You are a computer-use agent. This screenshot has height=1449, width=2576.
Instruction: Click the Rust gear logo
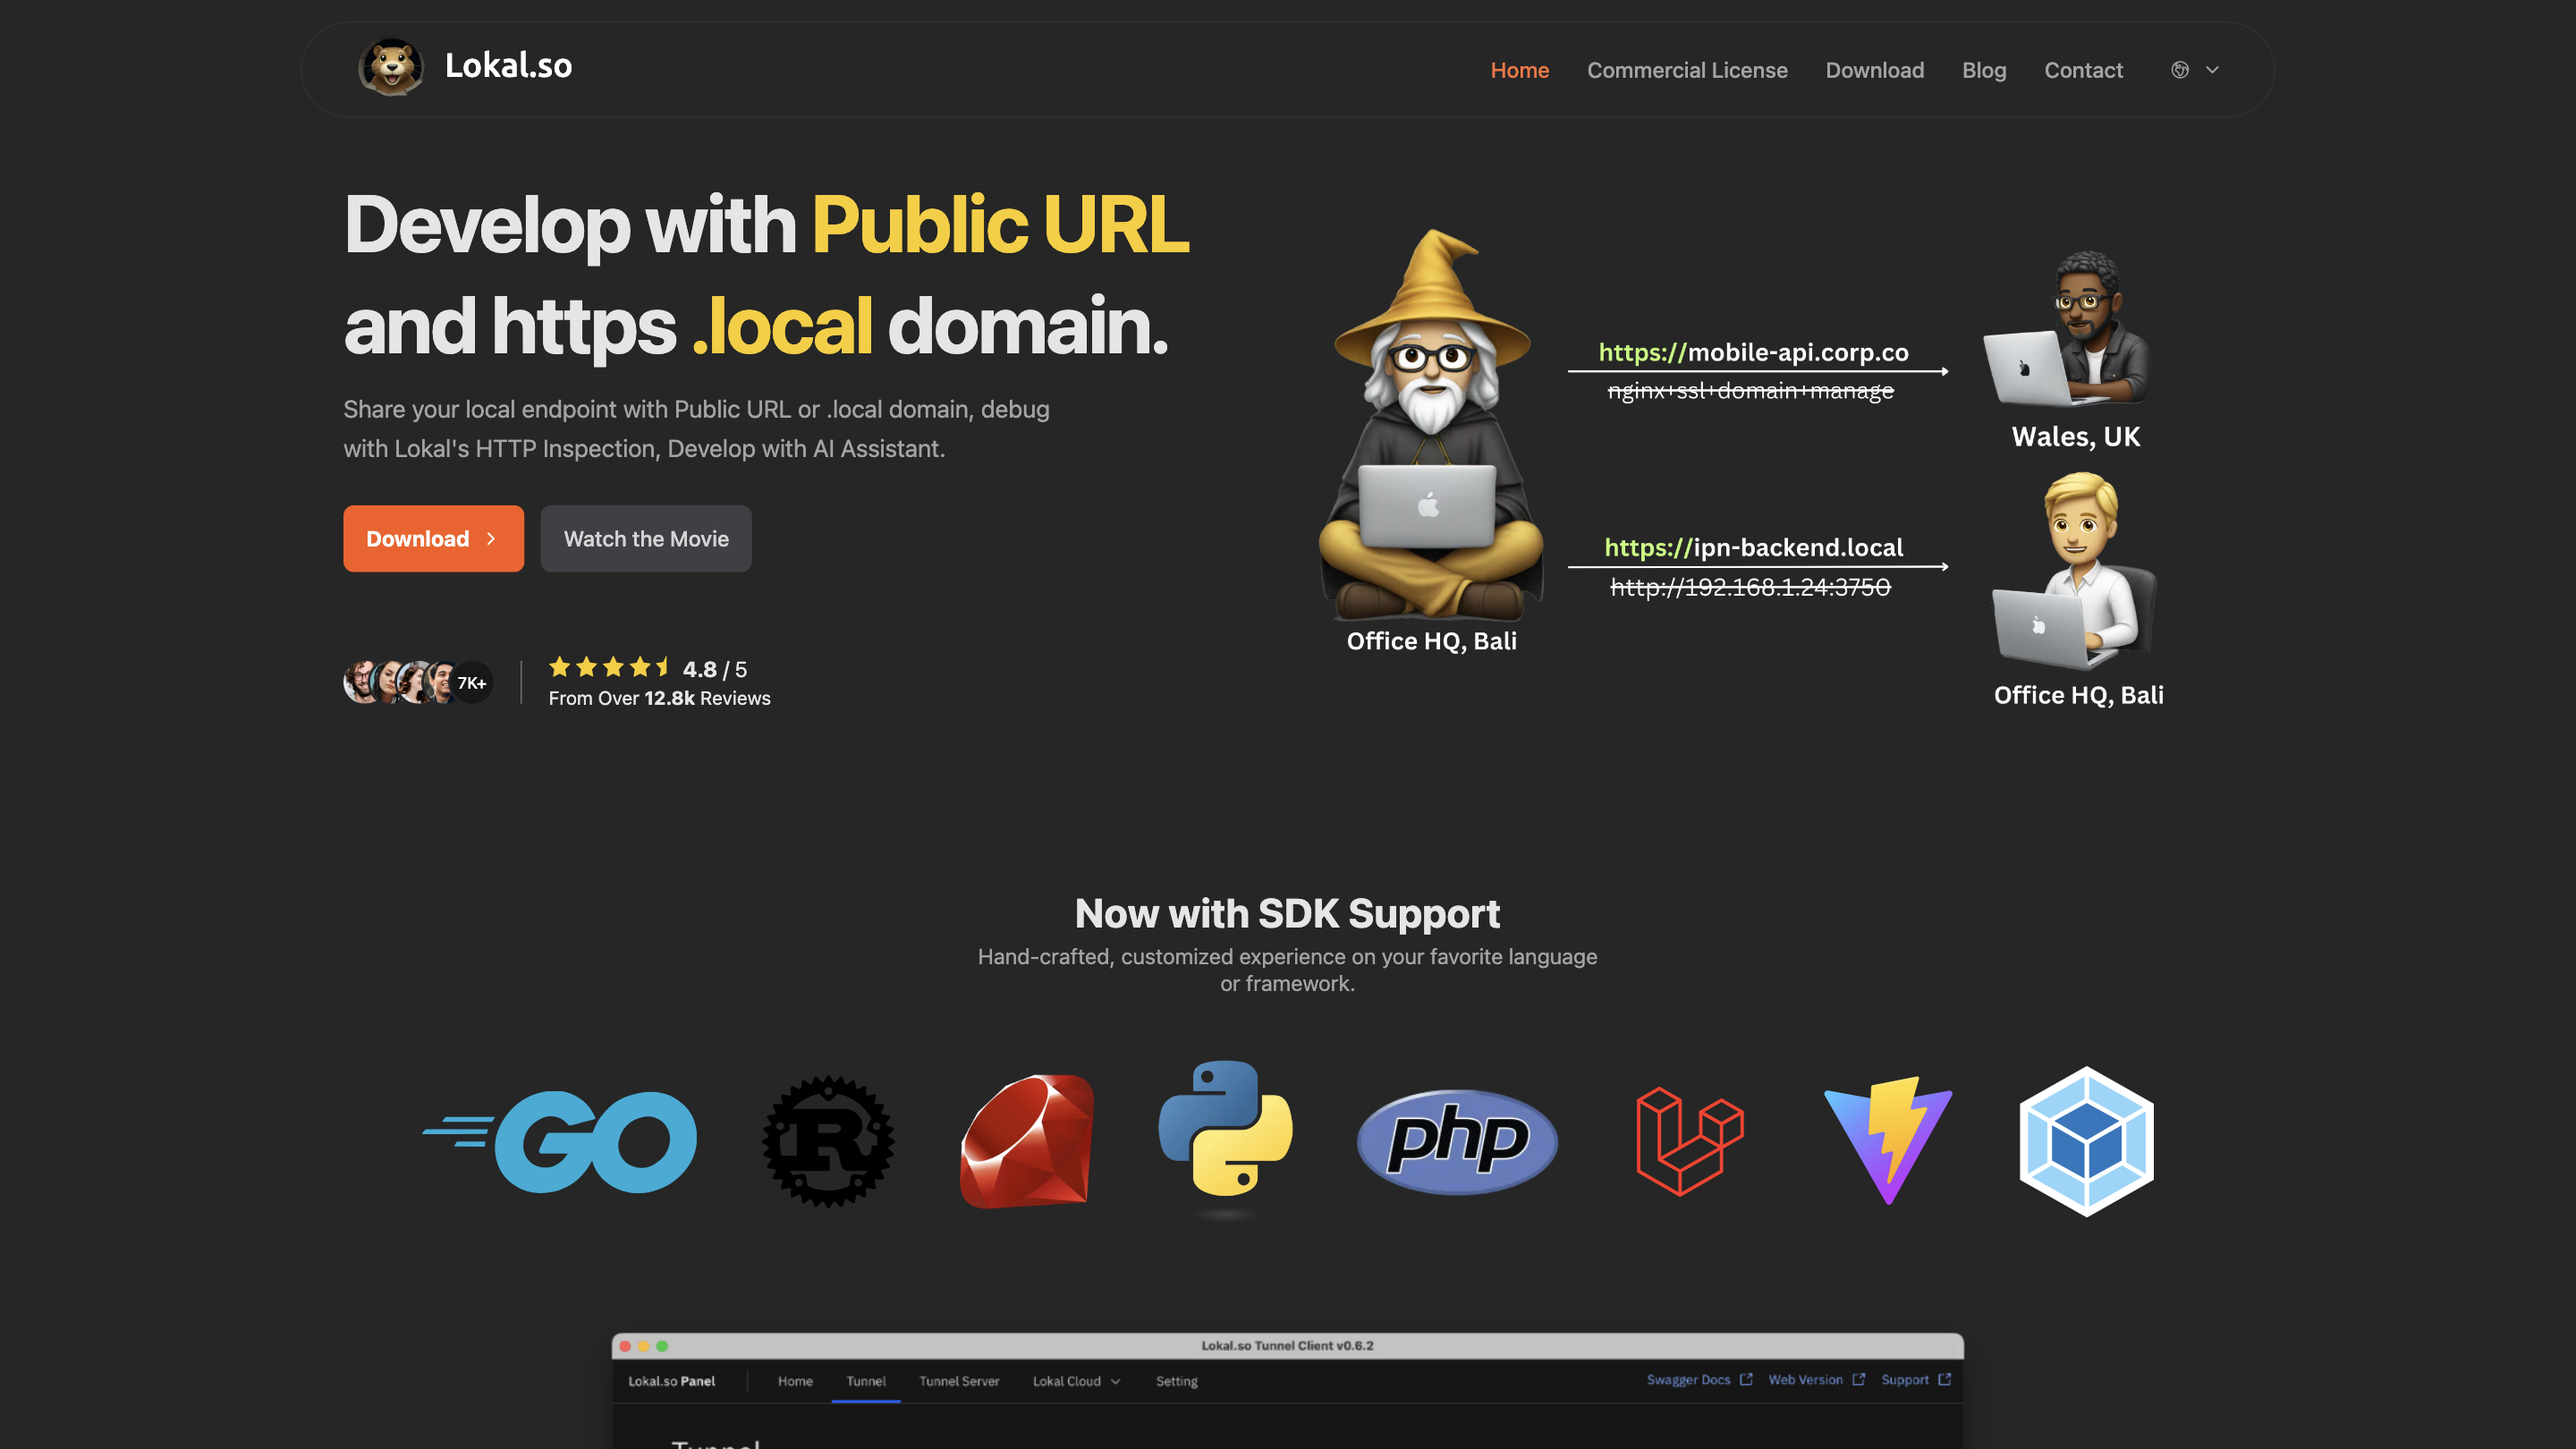click(x=828, y=1141)
